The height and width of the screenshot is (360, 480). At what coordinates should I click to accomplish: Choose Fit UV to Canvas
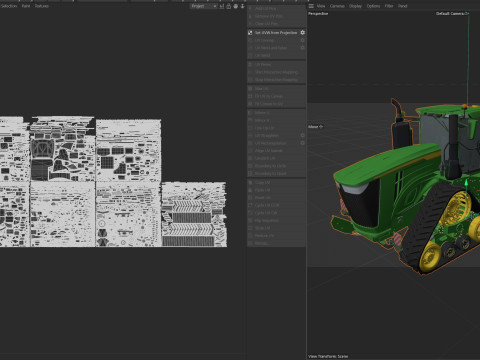click(276, 97)
